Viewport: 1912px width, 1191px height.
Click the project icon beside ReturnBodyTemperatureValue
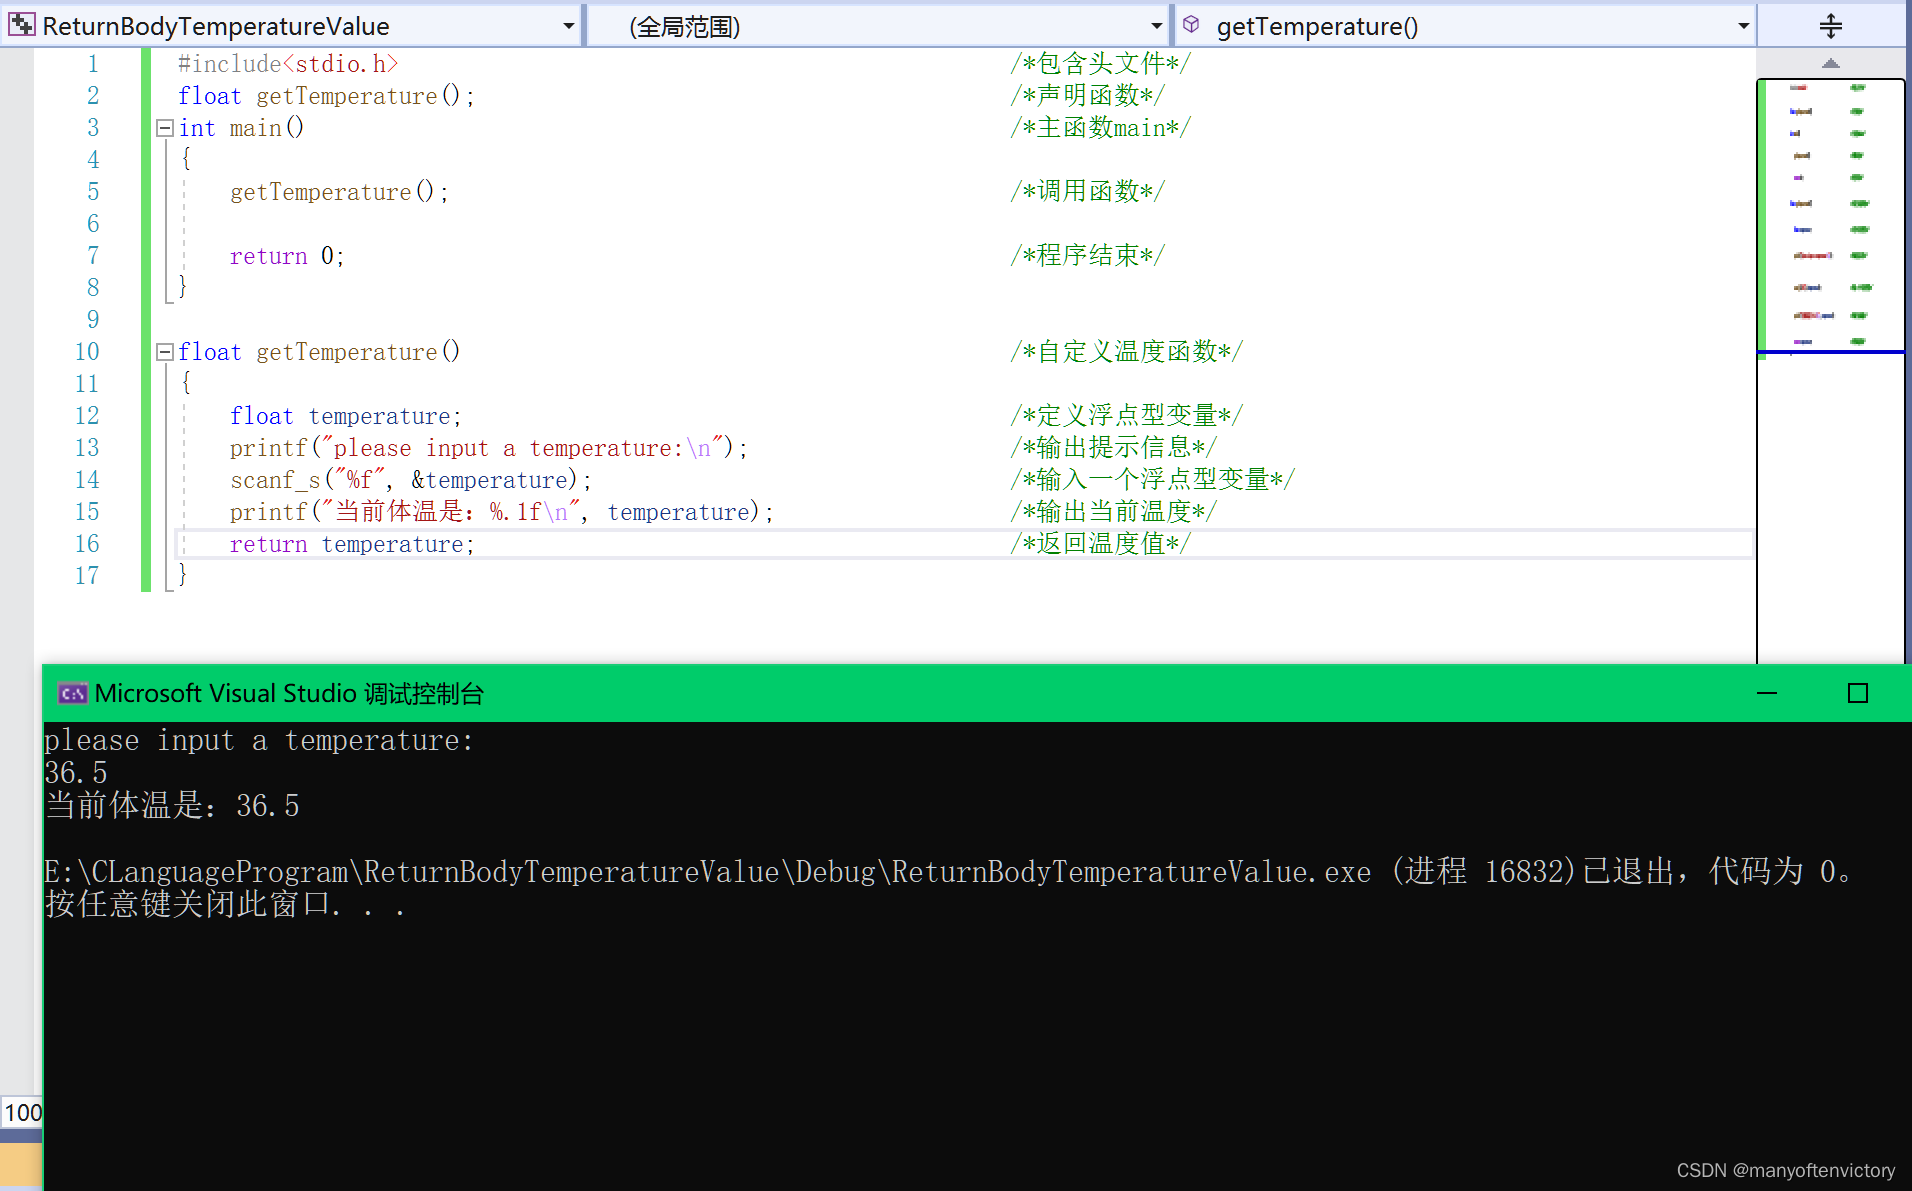click(21, 25)
